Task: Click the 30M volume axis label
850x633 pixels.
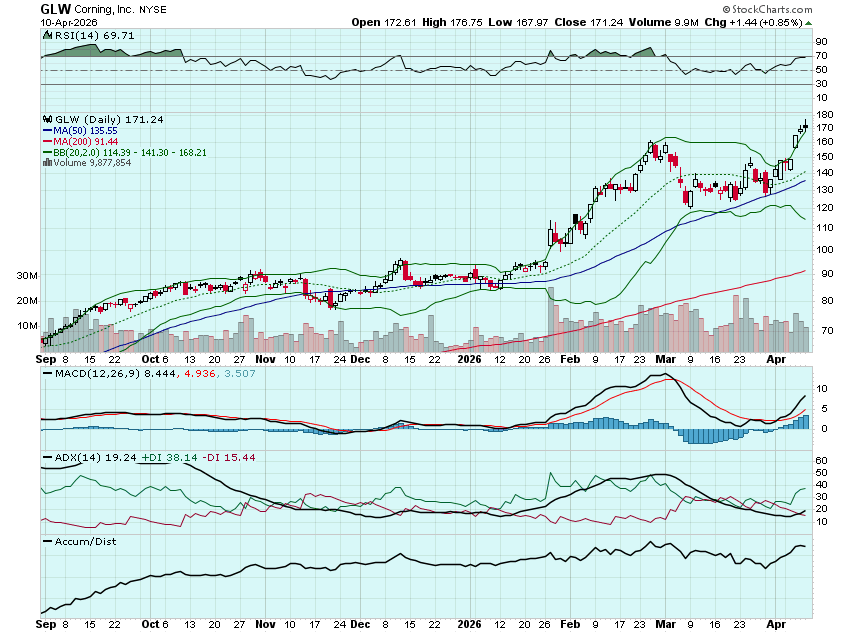Action: [27, 276]
